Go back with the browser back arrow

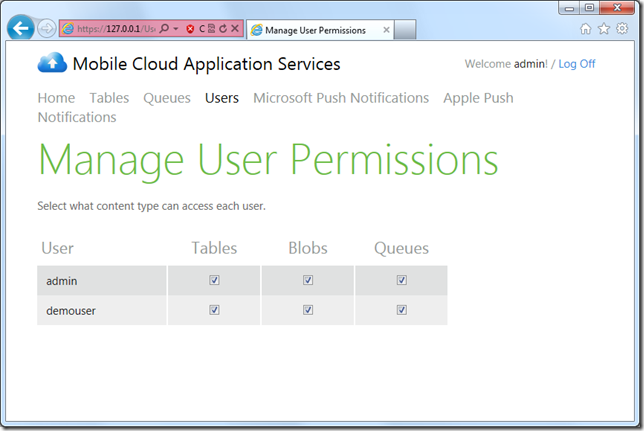(x=20, y=28)
